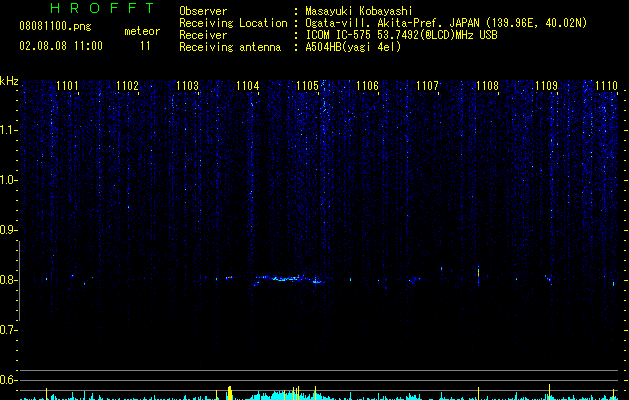Click time marker 1109
The height and width of the screenshot is (400, 629).
(x=546, y=86)
